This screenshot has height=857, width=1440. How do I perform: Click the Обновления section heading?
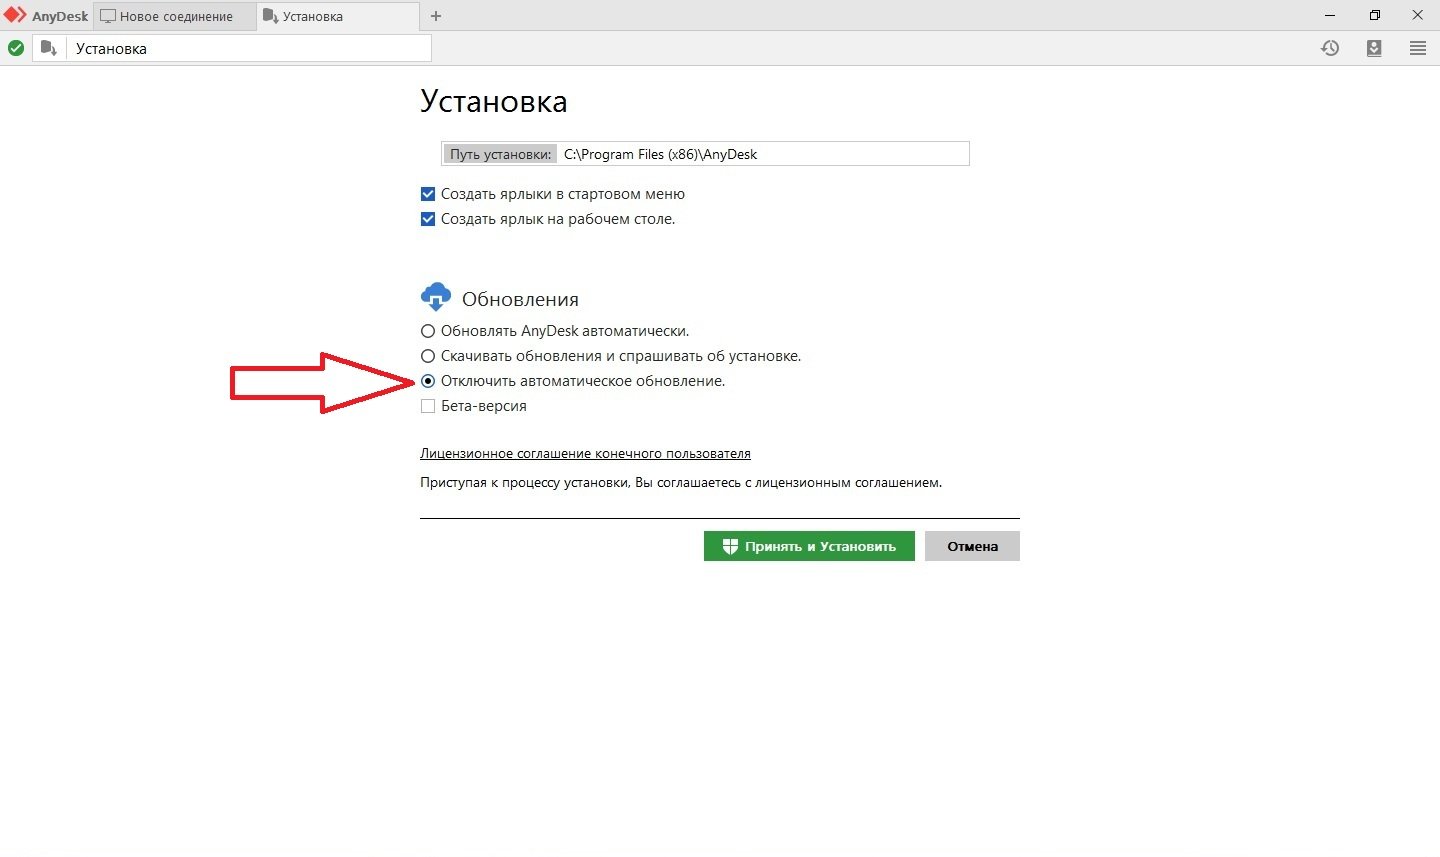(x=520, y=299)
